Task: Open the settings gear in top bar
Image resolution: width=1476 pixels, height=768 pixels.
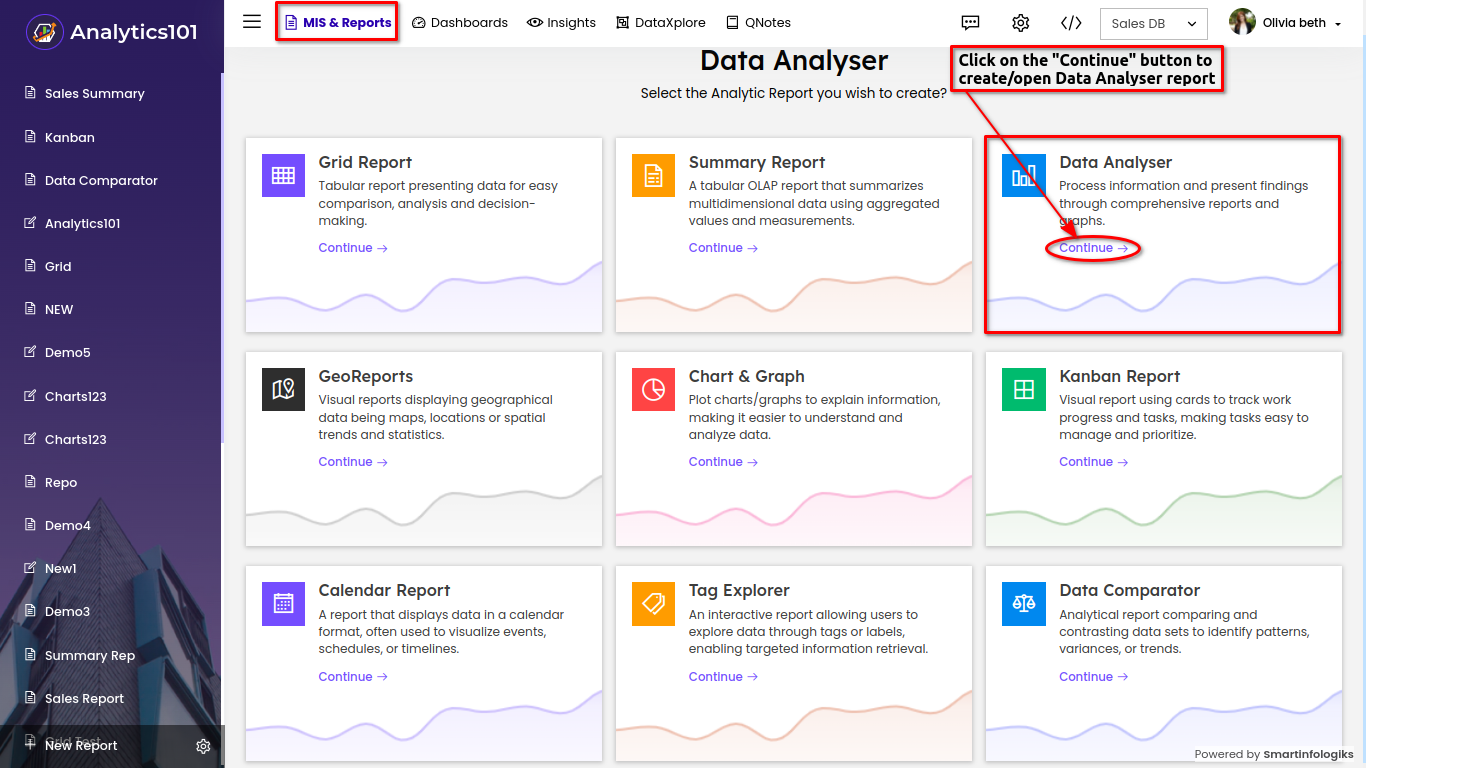Action: (x=1020, y=23)
